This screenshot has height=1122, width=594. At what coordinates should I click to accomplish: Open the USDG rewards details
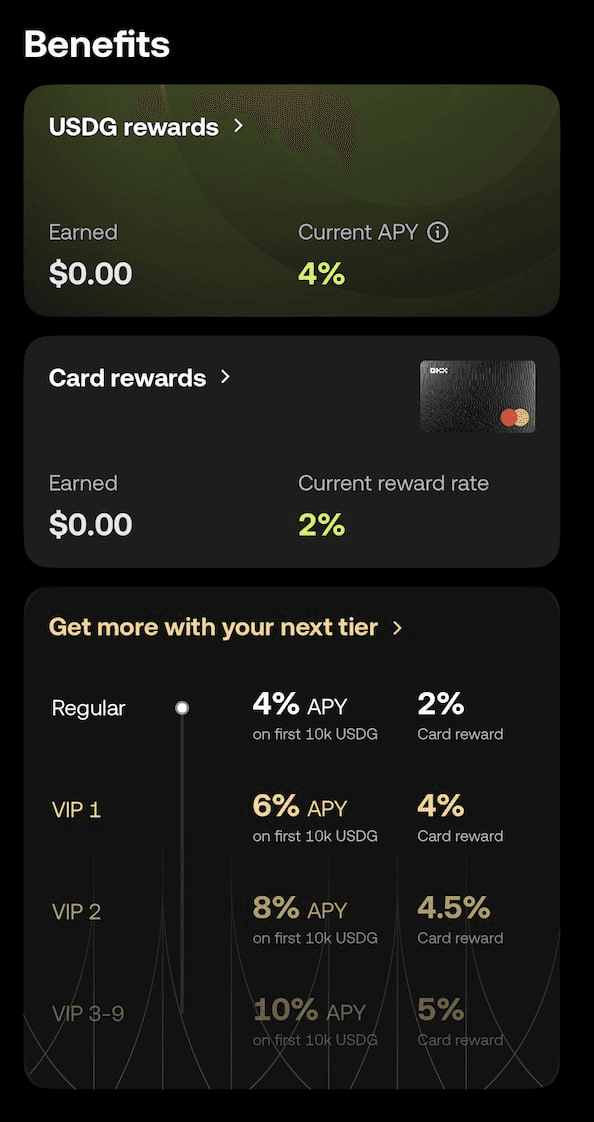pos(134,127)
